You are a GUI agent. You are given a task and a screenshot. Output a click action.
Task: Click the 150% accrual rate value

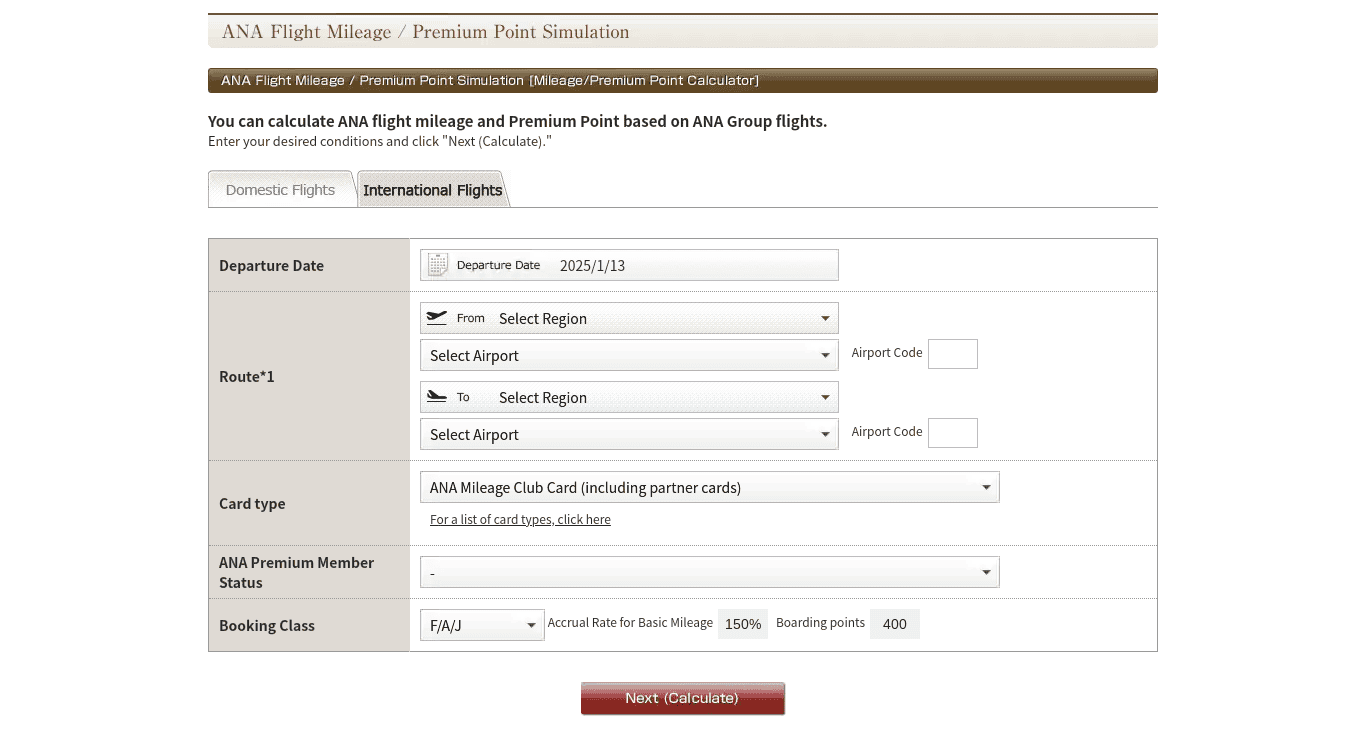[743, 624]
